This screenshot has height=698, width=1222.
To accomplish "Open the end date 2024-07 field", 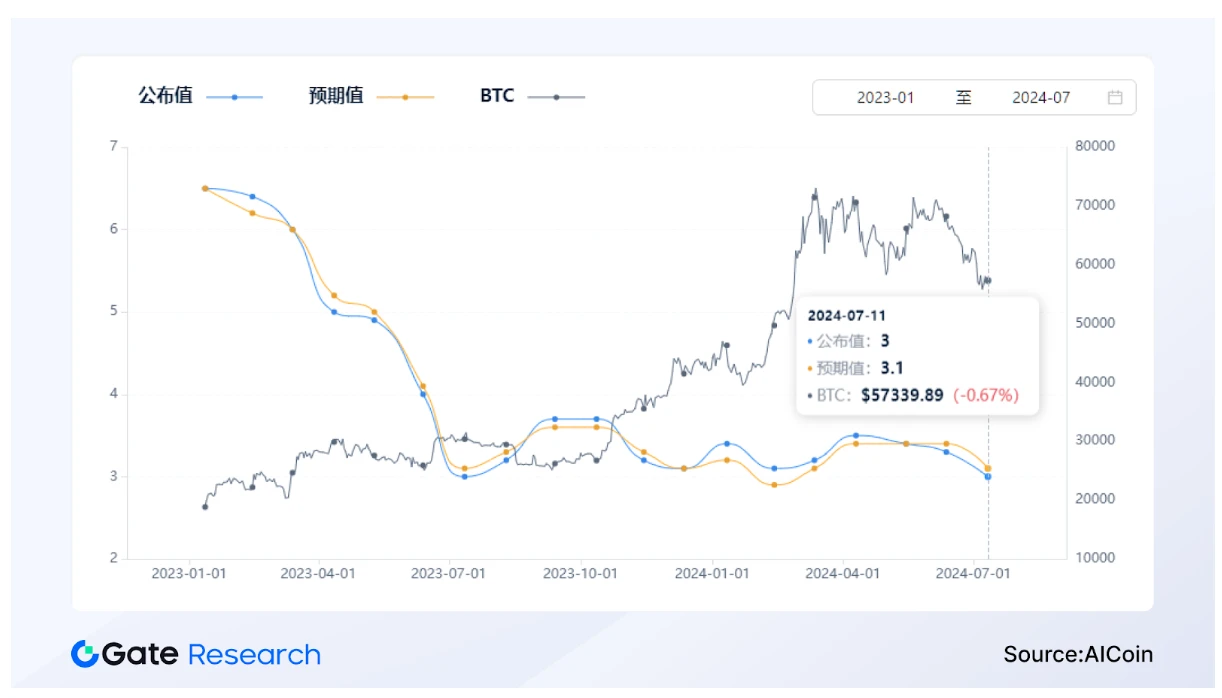I will click(1040, 98).
